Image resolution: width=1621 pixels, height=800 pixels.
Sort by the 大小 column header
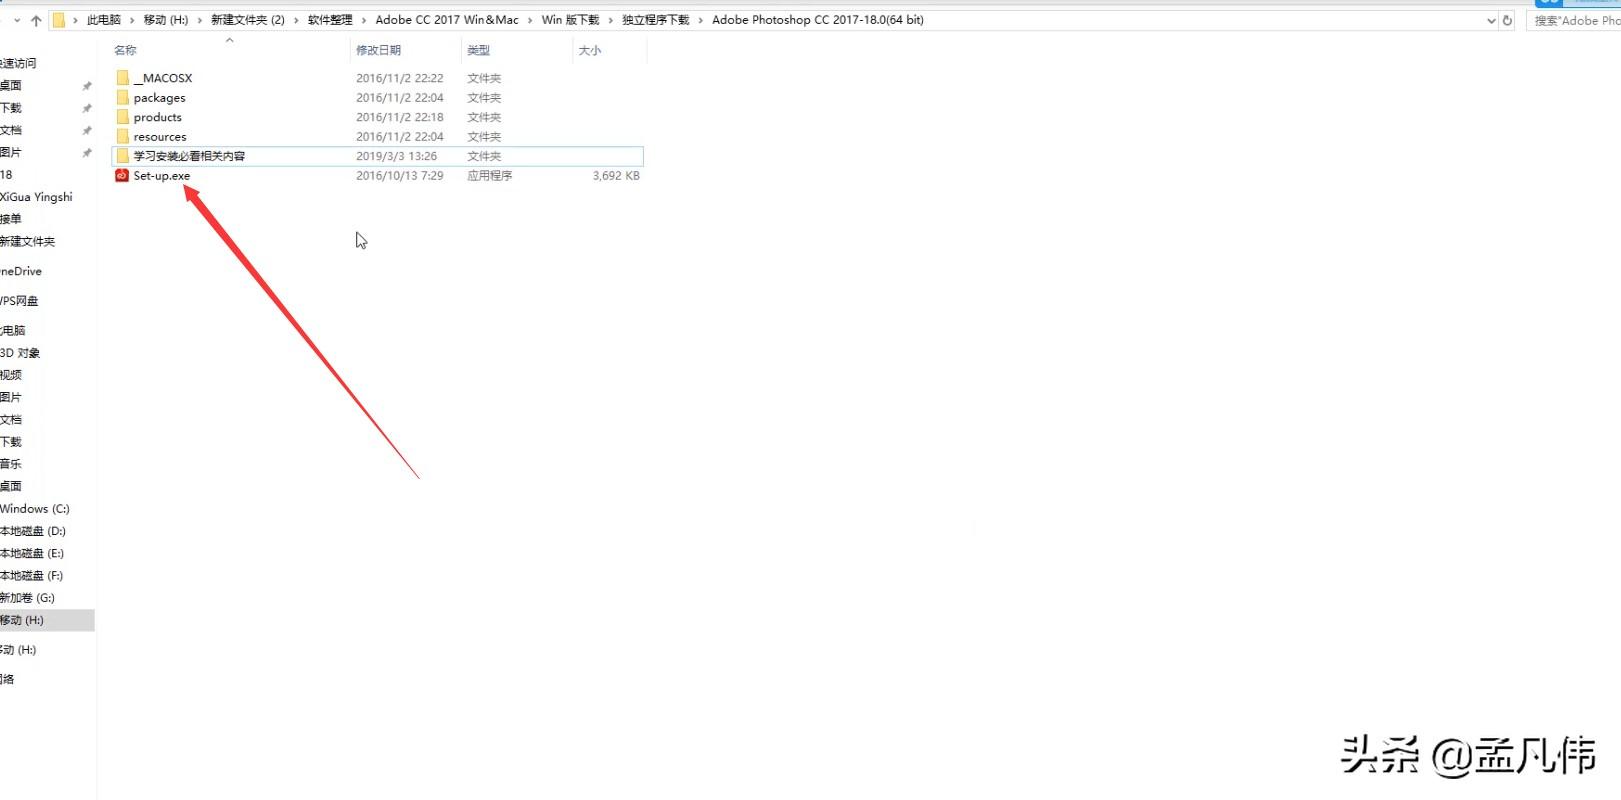[x=590, y=50]
